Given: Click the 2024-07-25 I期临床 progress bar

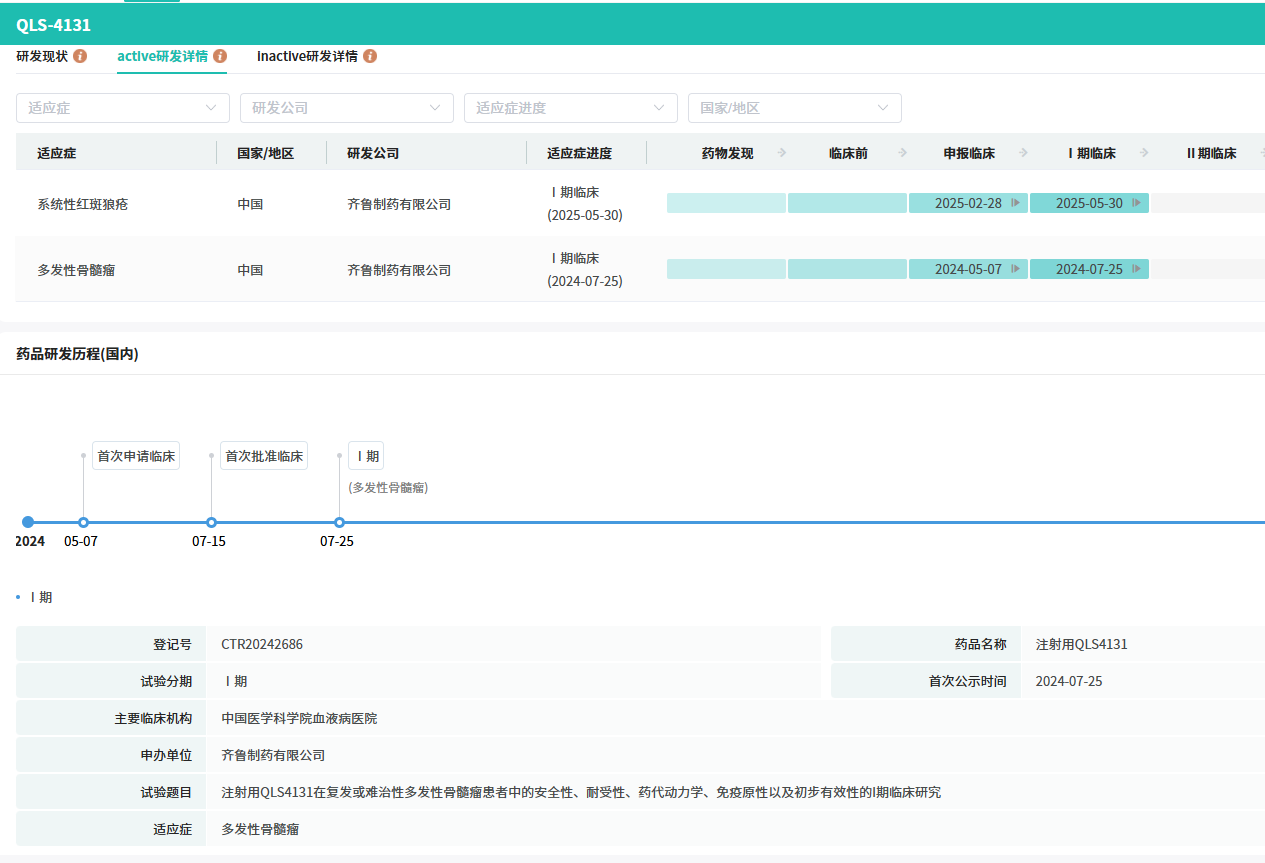Looking at the screenshot, I should coord(1089,269).
